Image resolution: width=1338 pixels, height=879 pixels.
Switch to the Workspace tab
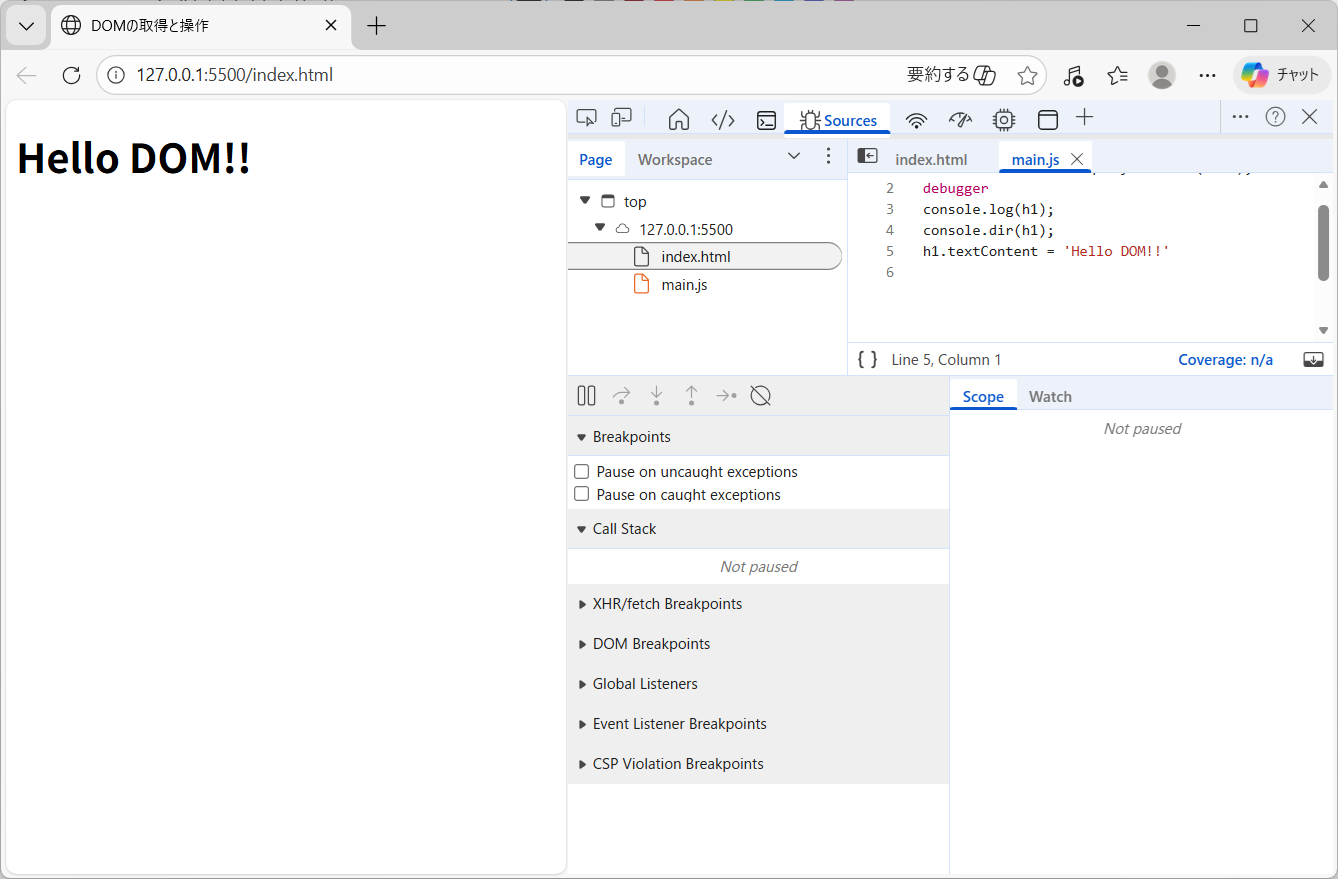pyautogui.click(x=675, y=160)
